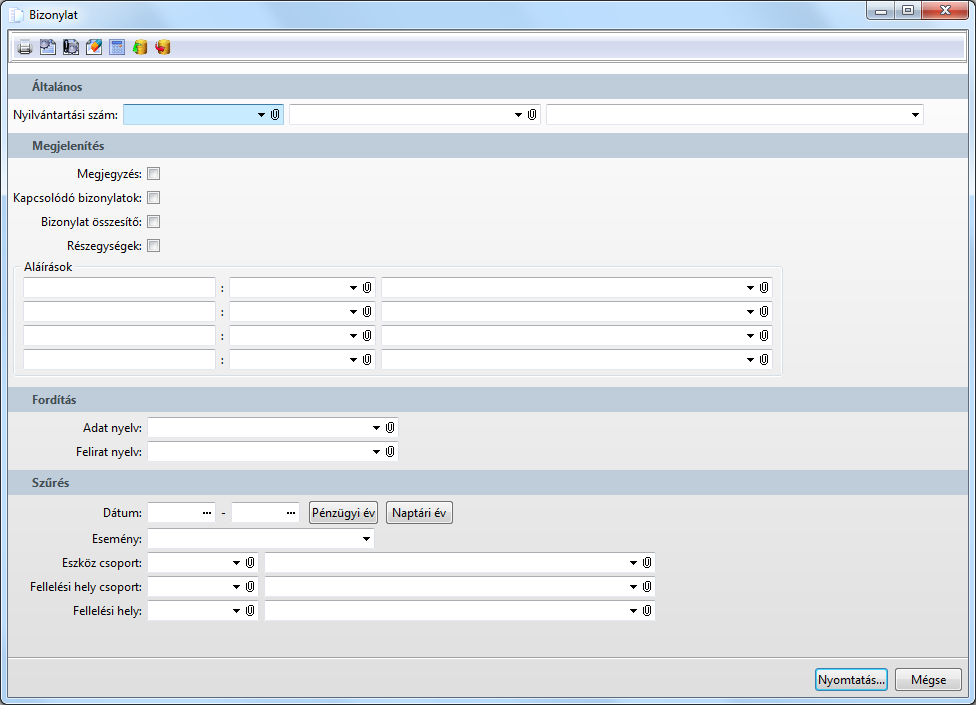This screenshot has height=705, width=976.
Task: Click fourth Aláírások row left text field
Action: 120,360
